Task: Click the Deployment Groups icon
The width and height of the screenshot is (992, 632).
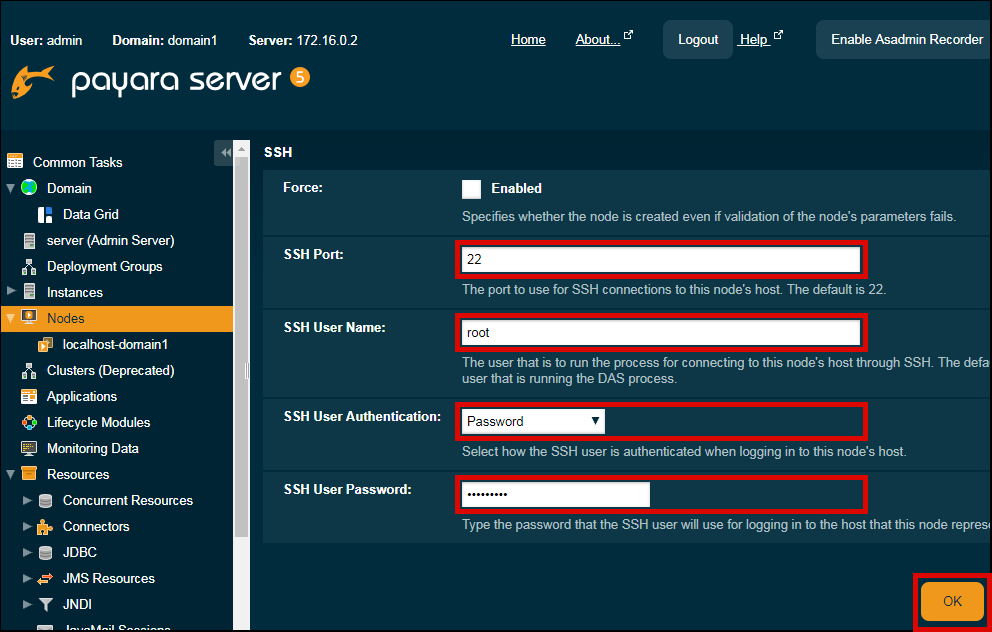Action: (x=29, y=266)
